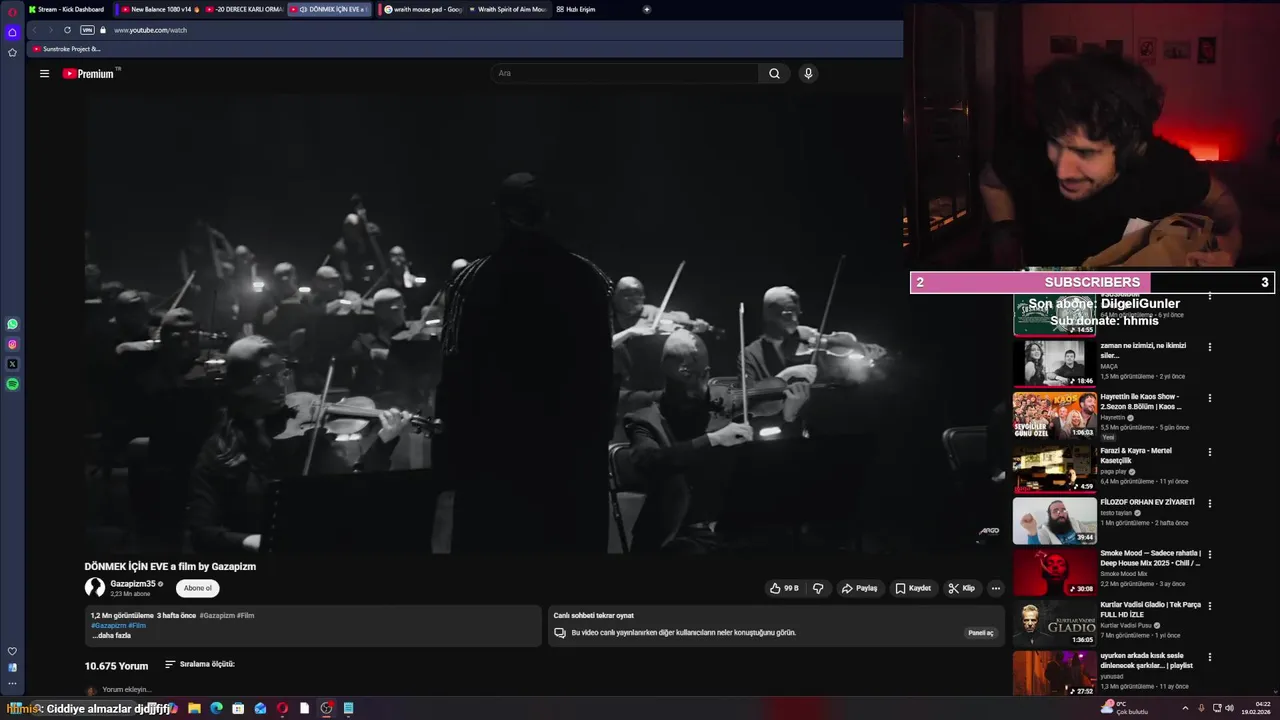
Task: Open OBS Studio from the taskbar
Action: tap(326, 708)
